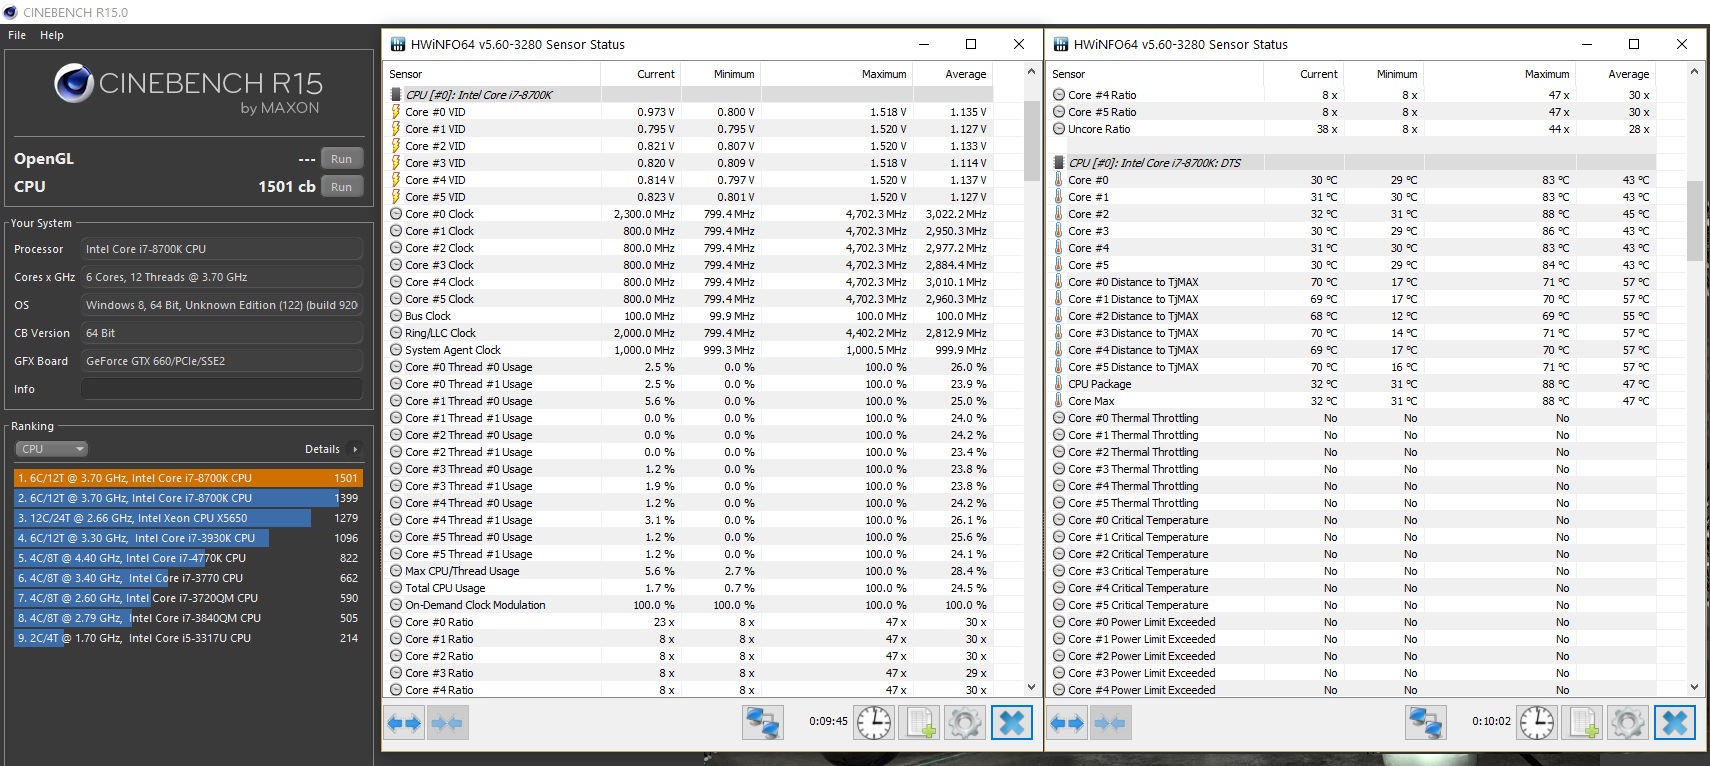Viewport: 1710px width, 766px height.
Task: Open the Help menu in Cinebench
Action: pyautogui.click(x=52, y=35)
